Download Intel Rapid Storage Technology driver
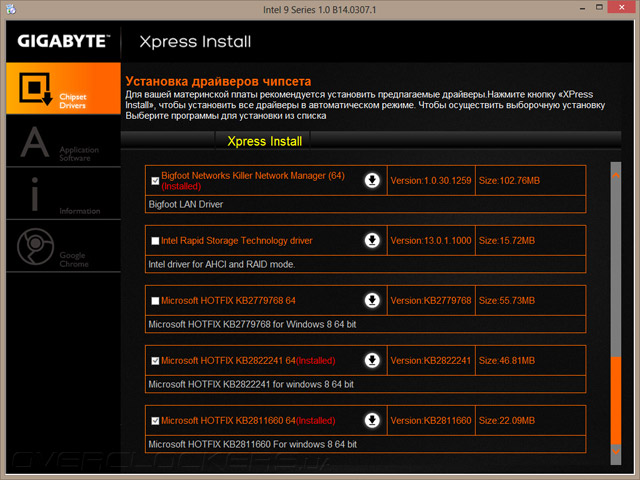Screen dimensions: 640x480 coord(372,240)
